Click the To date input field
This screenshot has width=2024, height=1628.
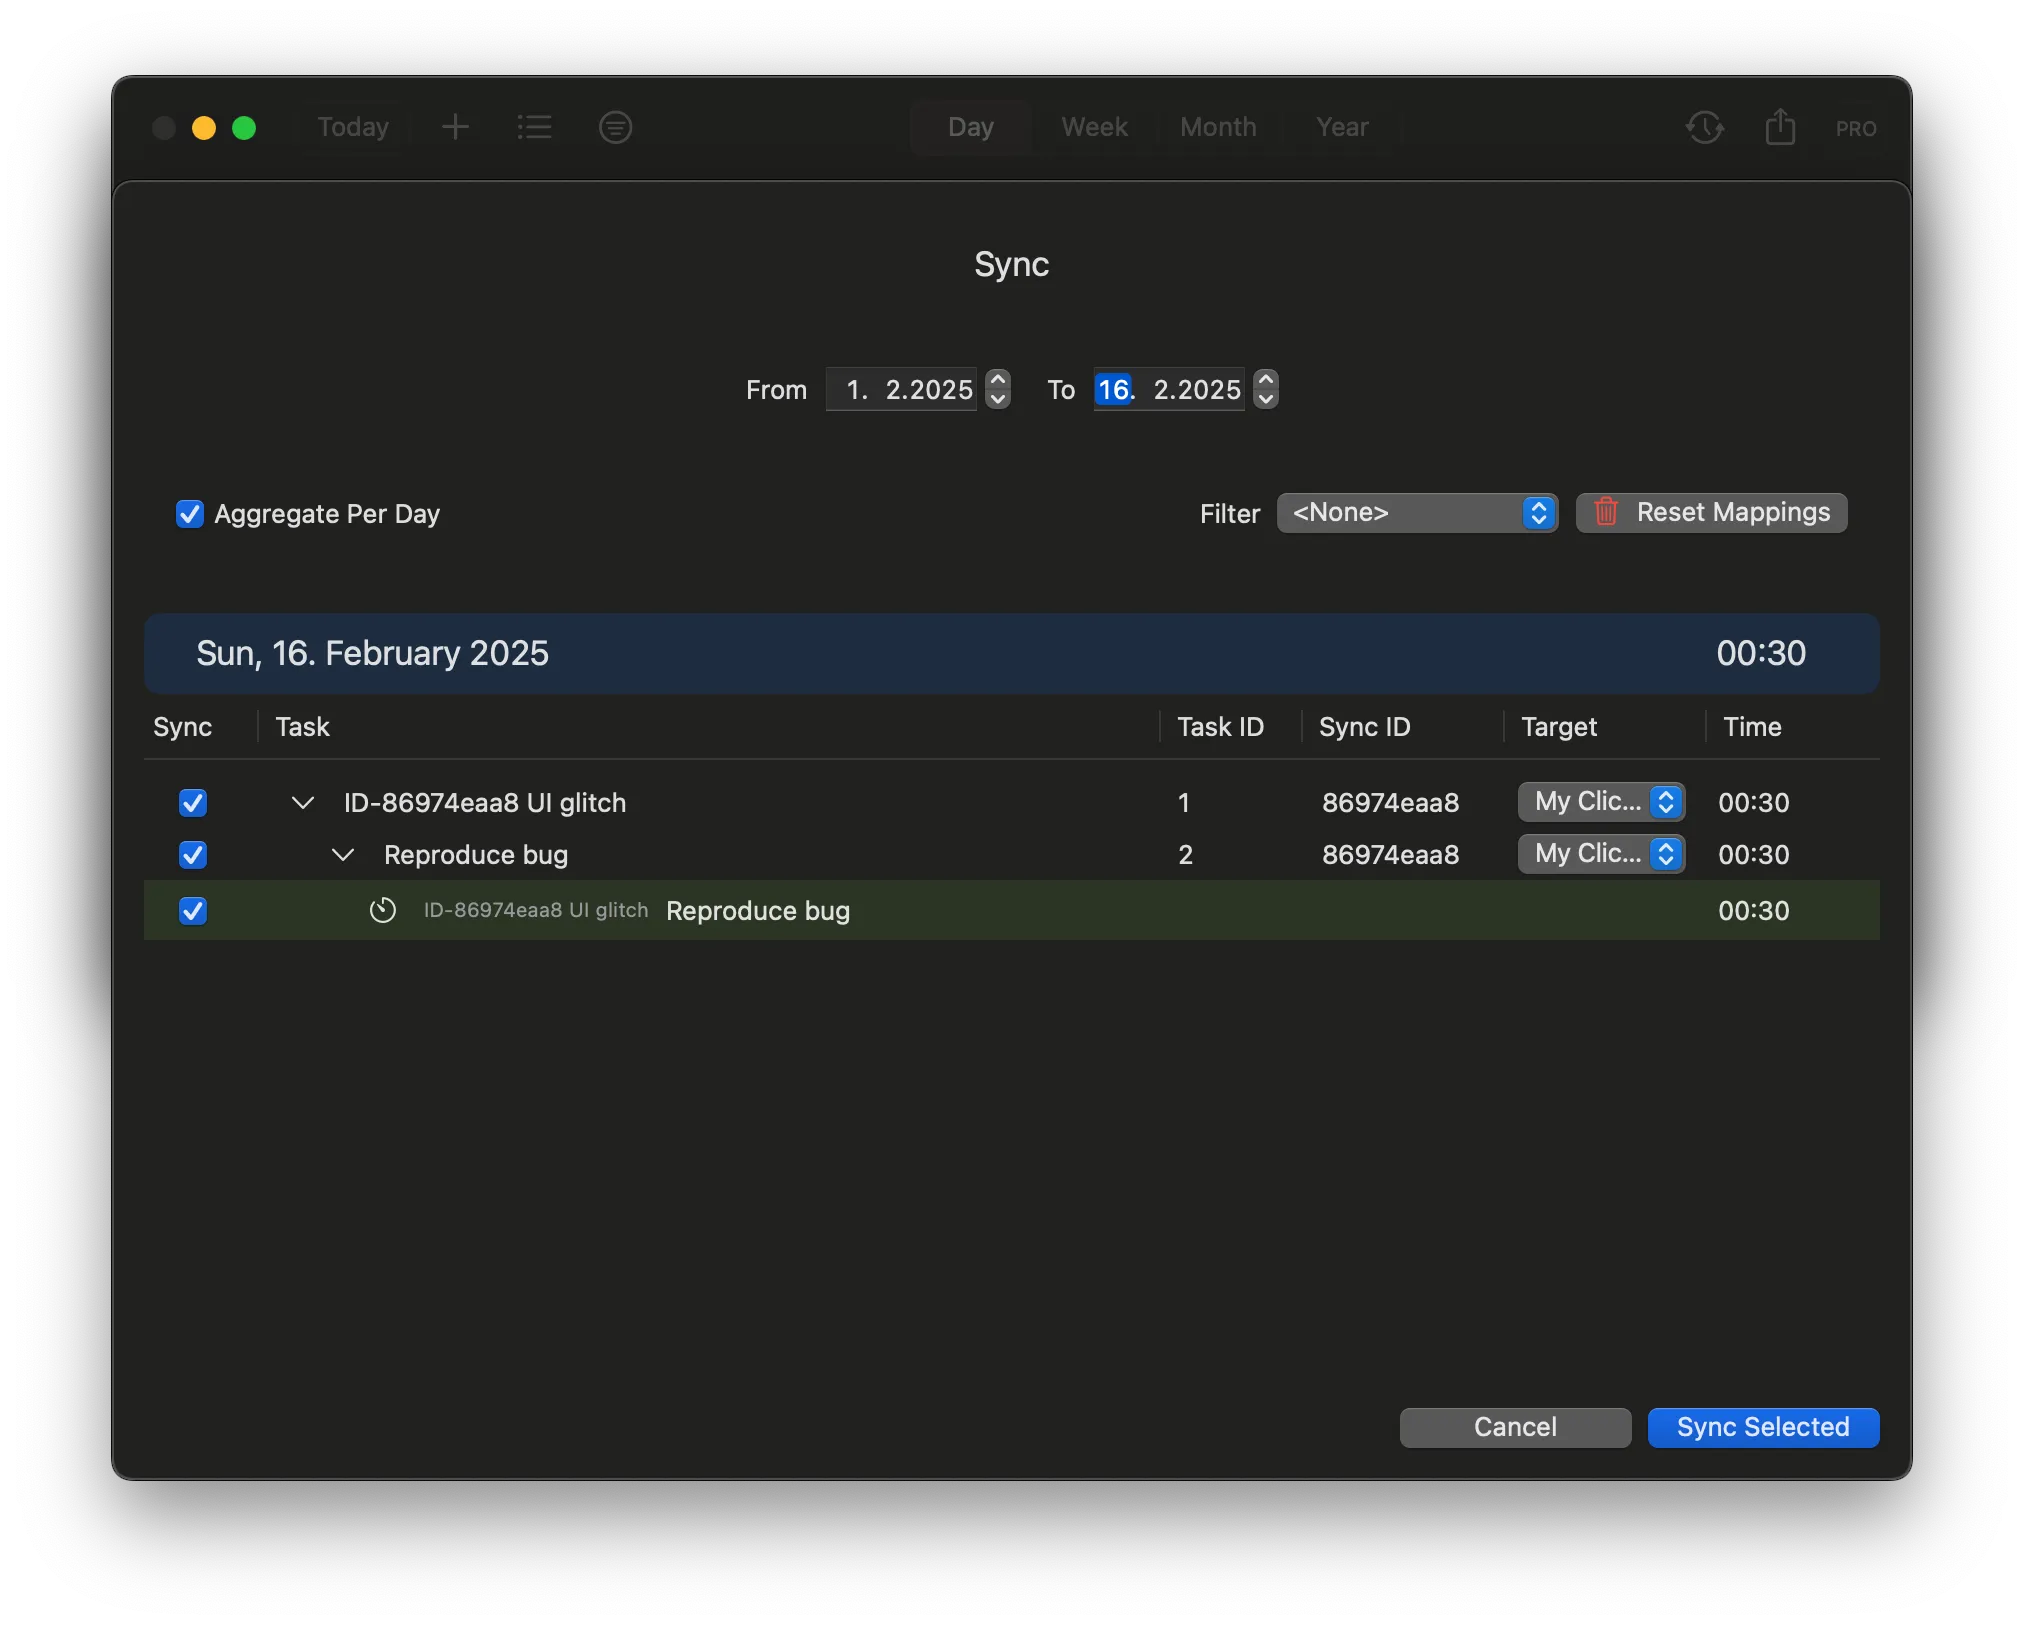(1168, 389)
